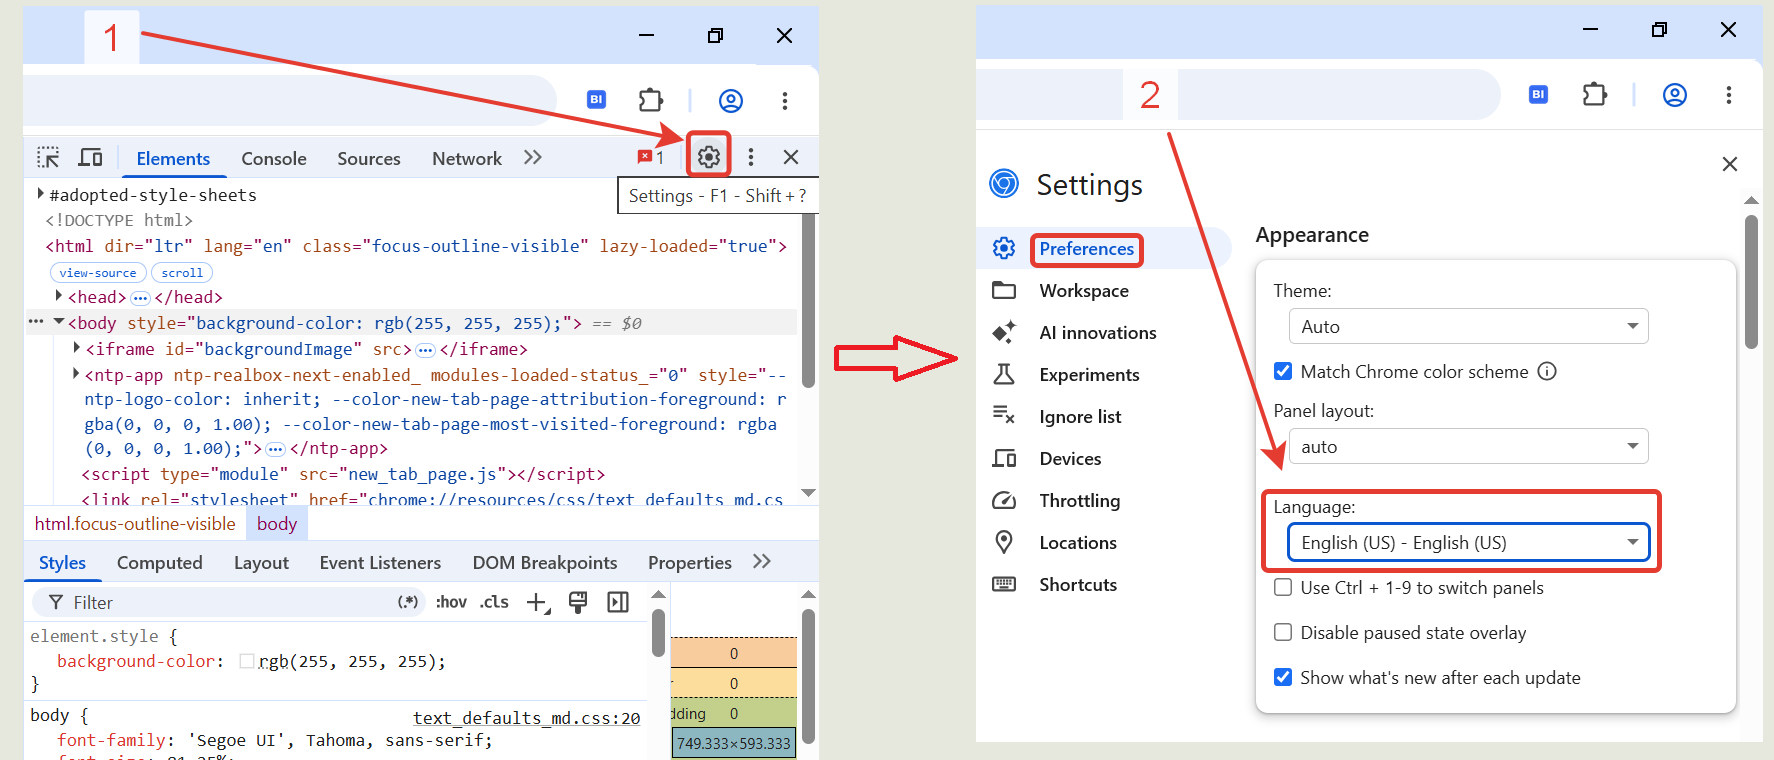Open the Computed styles tab

click(160, 563)
